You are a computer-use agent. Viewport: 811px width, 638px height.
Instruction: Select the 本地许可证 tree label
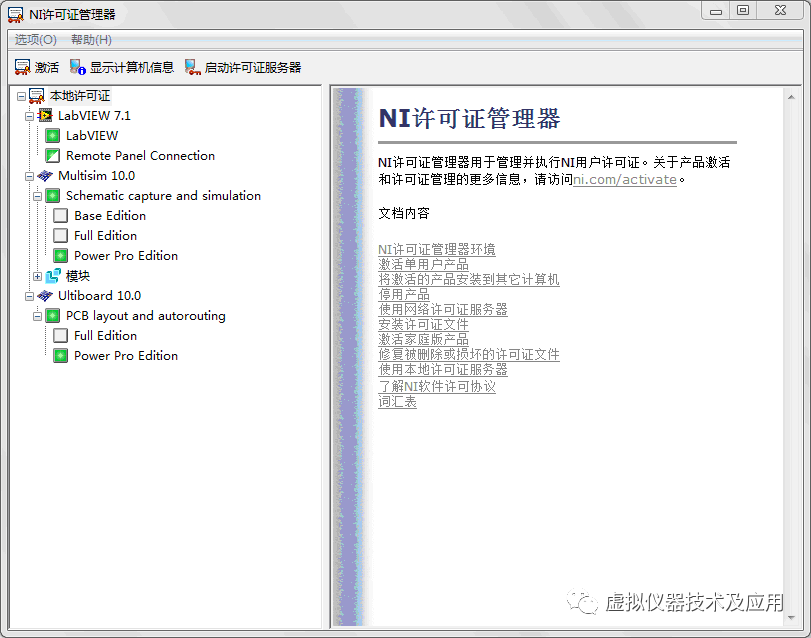[80, 96]
